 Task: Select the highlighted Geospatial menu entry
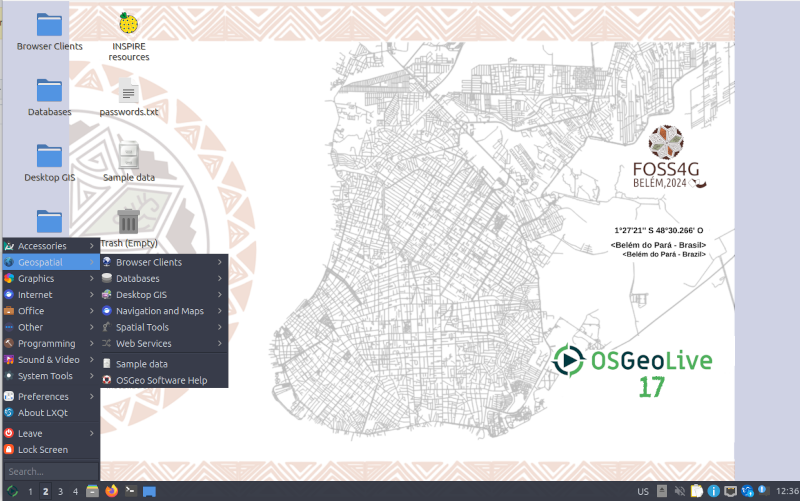pyautogui.click(x=51, y=262)
